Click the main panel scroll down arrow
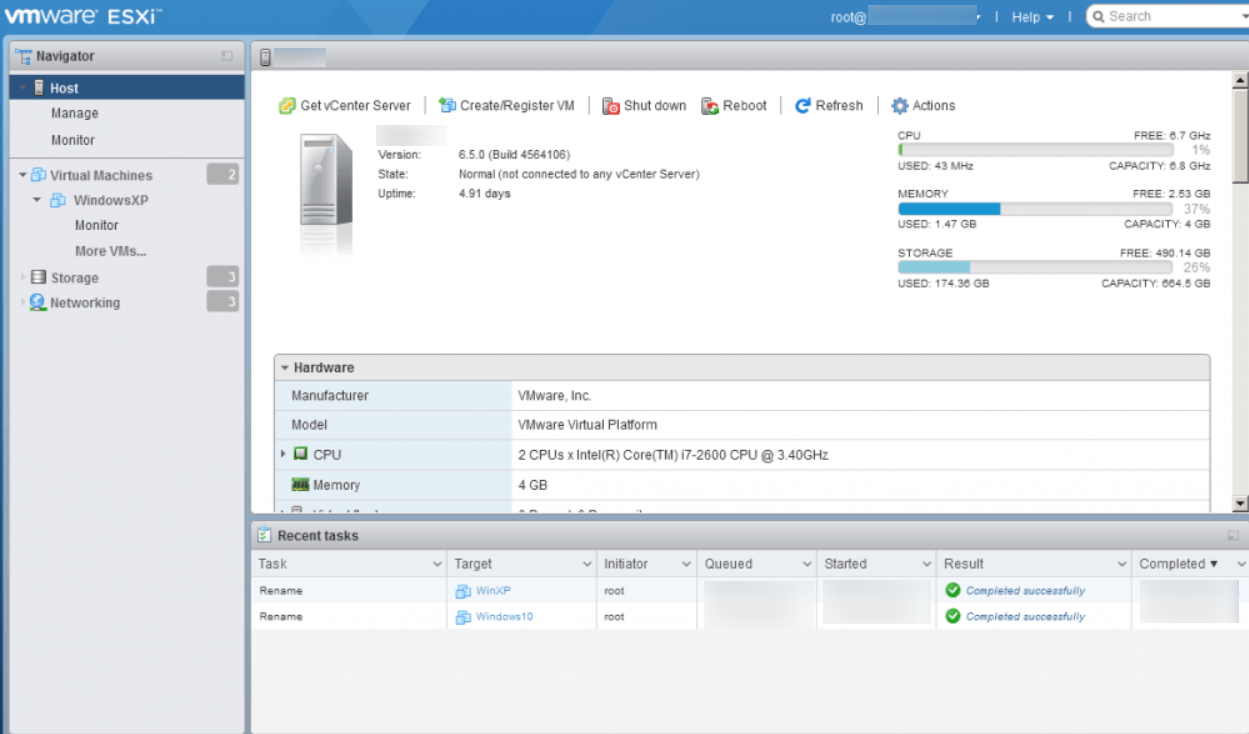1249x734 pixels. point(1241,504)
